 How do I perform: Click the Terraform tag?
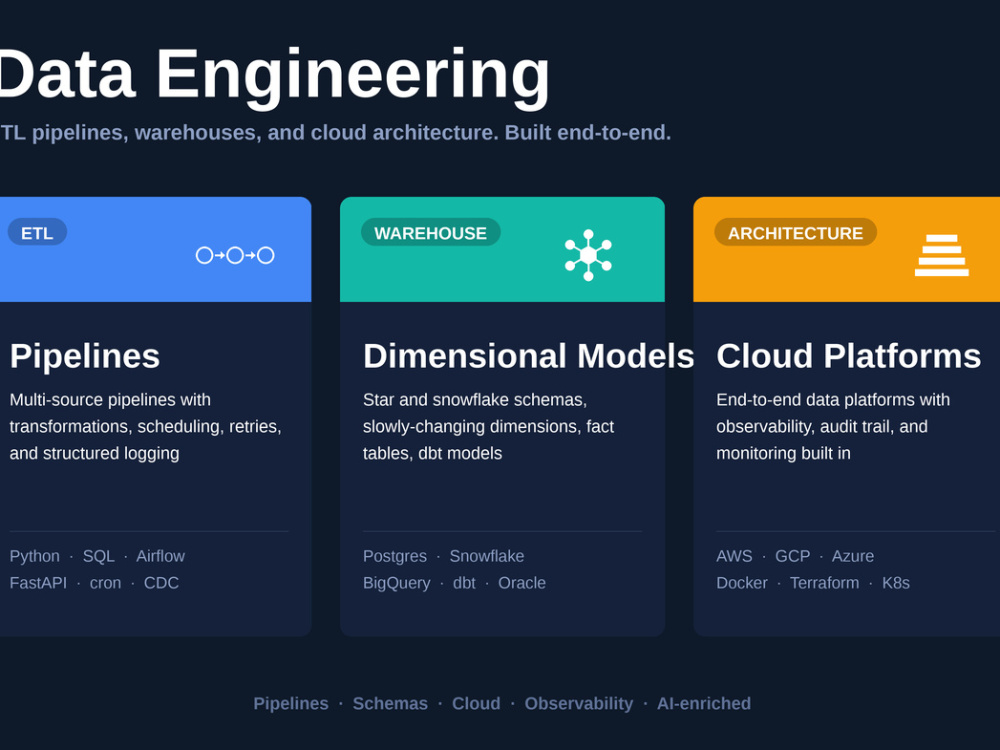[824, 583]
